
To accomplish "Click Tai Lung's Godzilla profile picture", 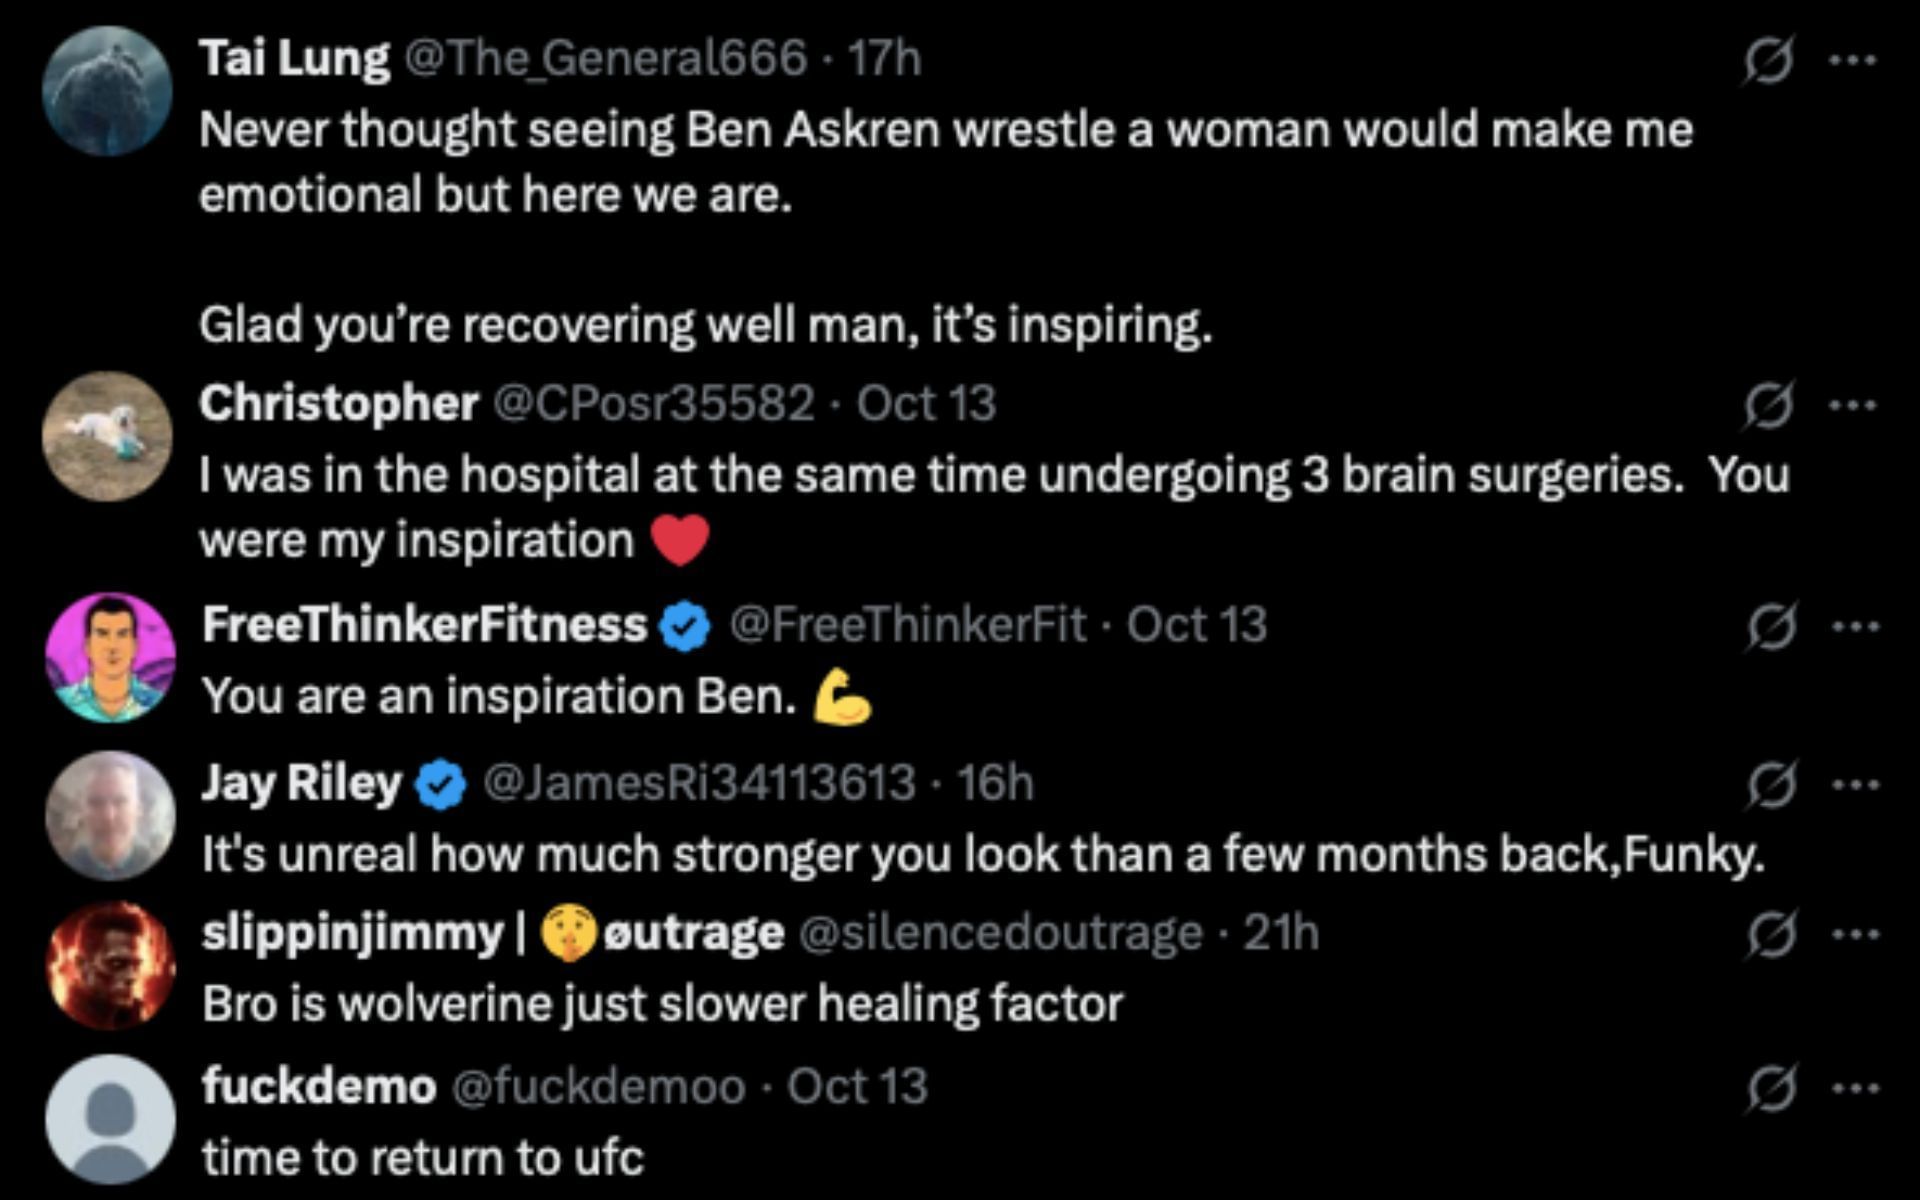I will [x=107, y=90].
